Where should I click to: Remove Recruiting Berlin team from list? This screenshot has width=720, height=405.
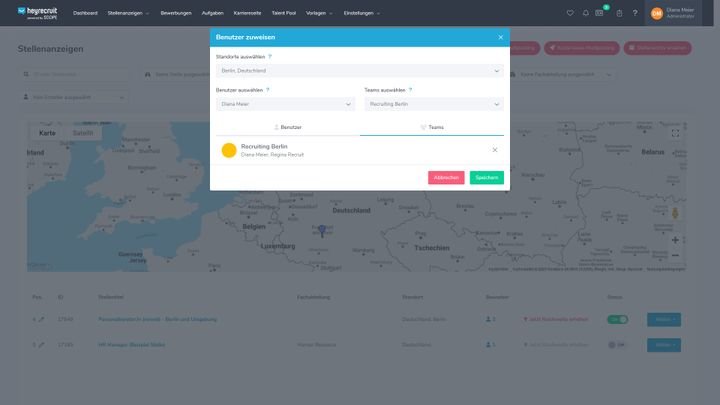494,150
